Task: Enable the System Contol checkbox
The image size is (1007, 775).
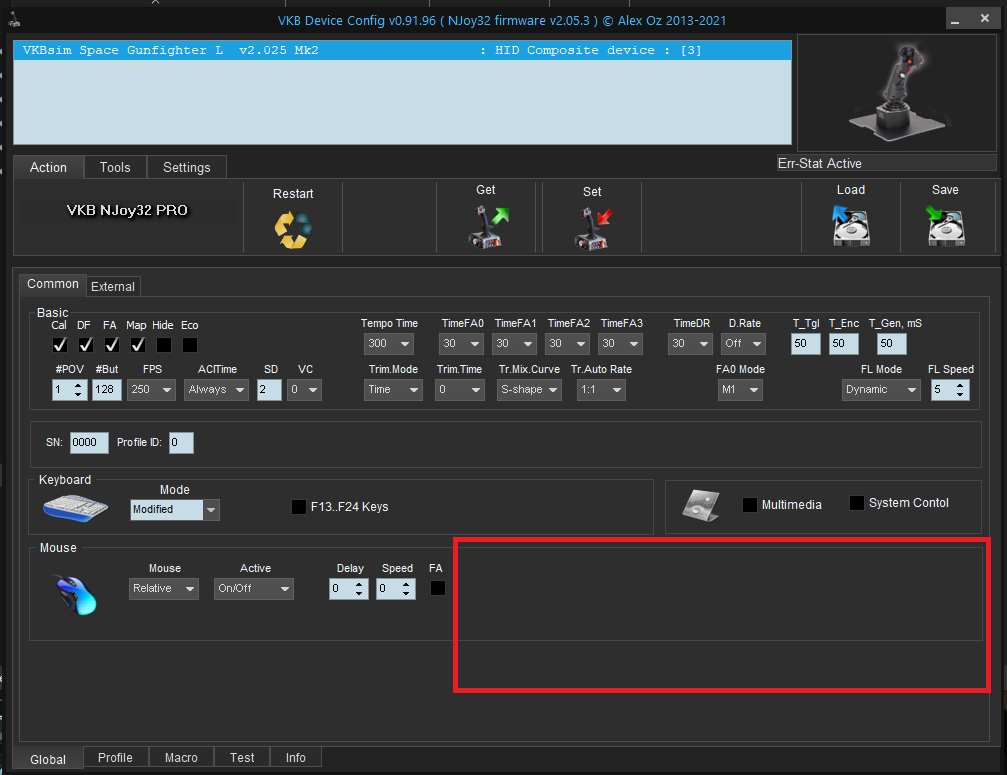Action: coord(857,503)
